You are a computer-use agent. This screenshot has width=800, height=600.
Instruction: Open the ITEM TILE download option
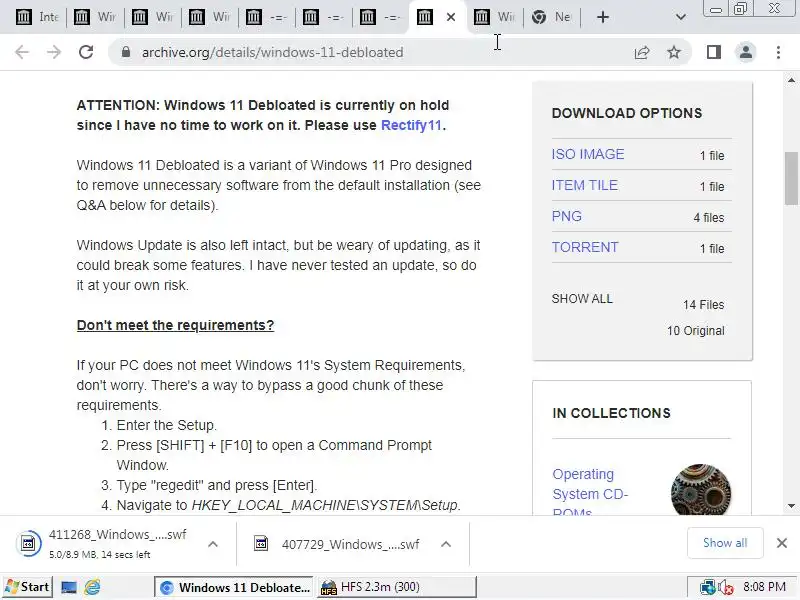coord(585,185)
